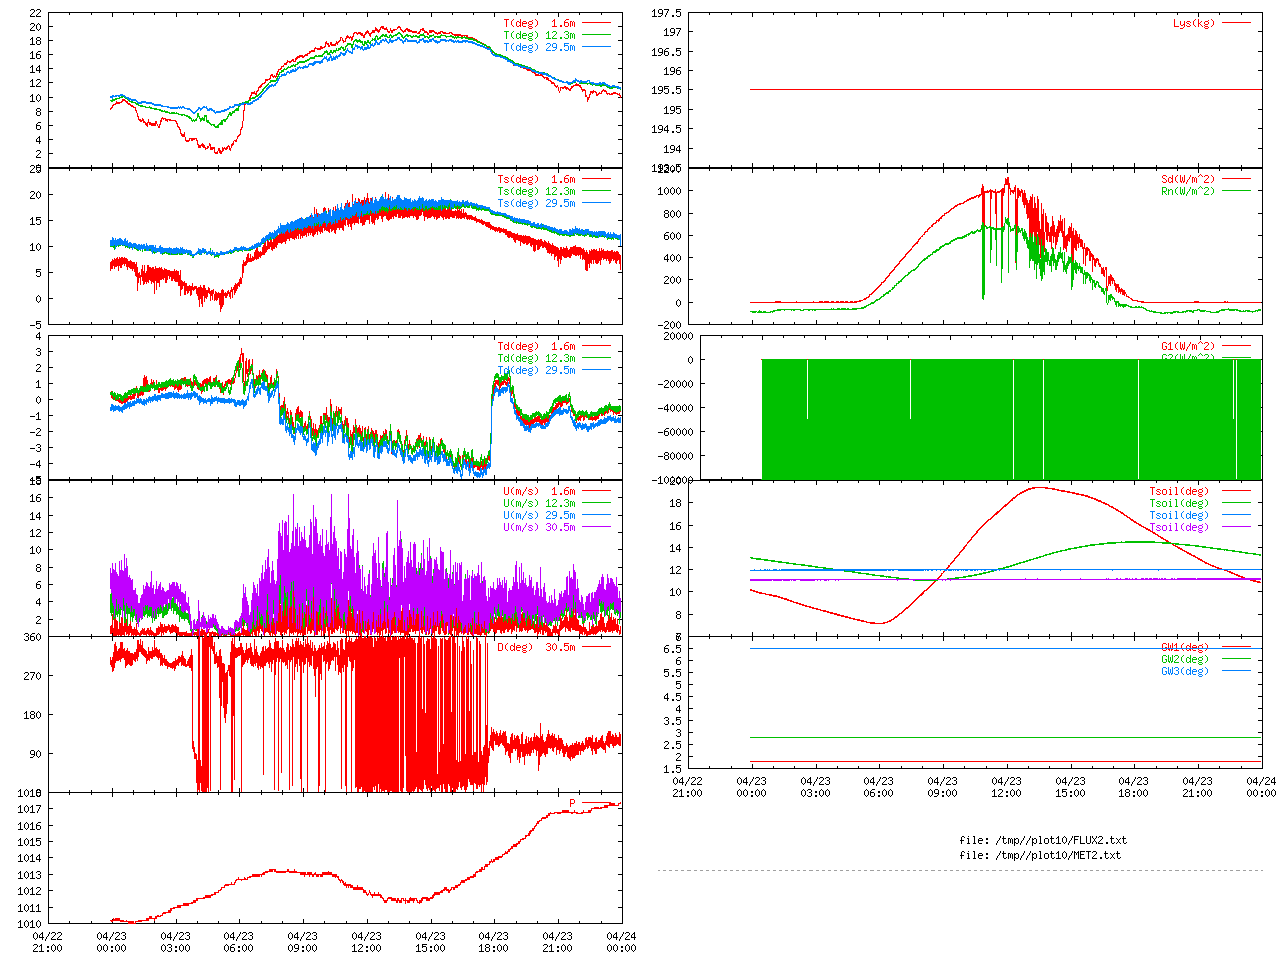The height and width of the screenshot is (960, 1280).
Task: Click the blue T(deg) 29.5m legend line
Action: [x=596, y=47]
